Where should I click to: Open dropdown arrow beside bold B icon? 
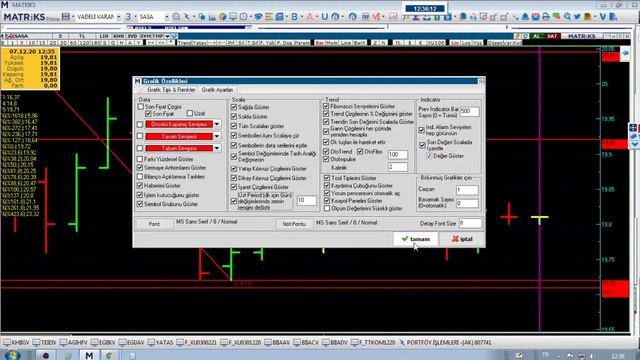(x=301, y=17)
